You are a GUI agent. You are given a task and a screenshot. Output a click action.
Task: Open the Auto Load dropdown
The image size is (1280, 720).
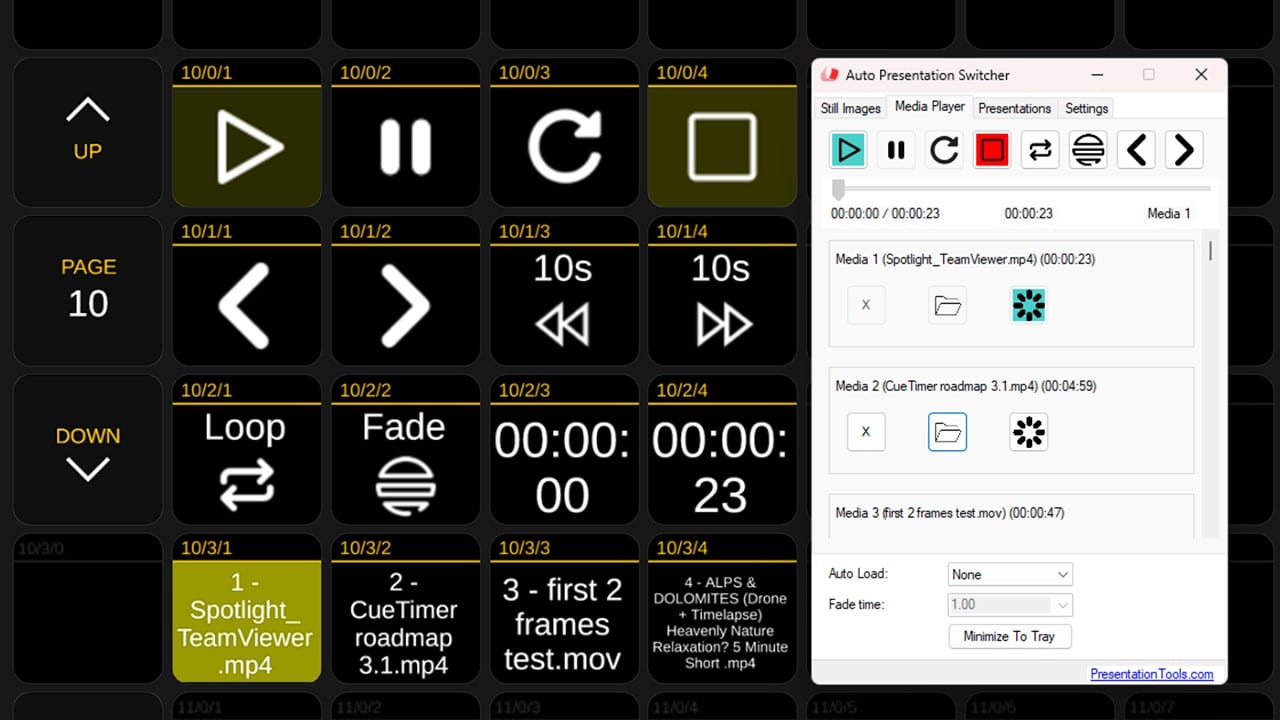point(1010,574)
